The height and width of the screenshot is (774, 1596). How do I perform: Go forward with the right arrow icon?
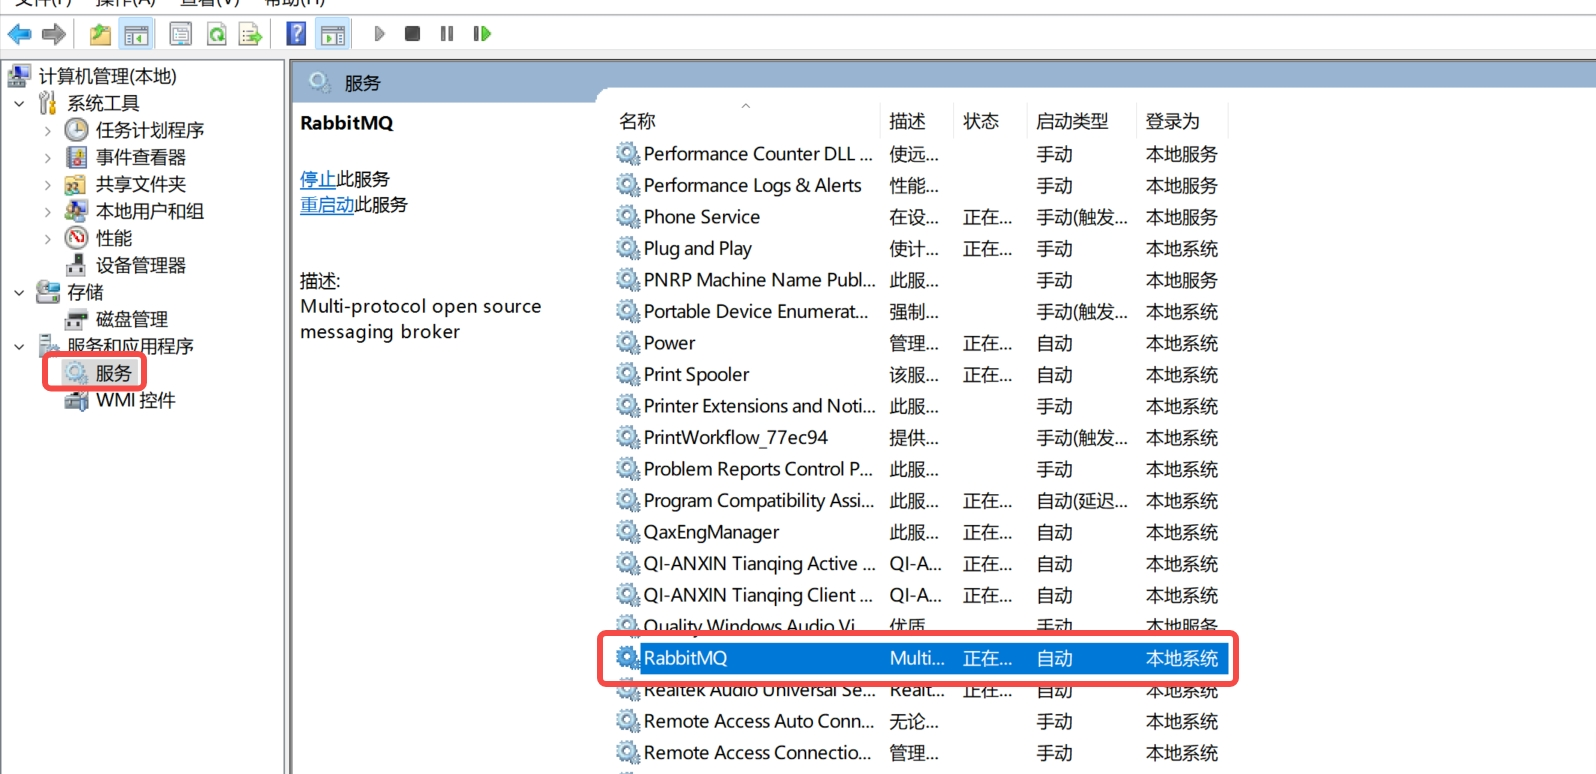point(54,34)
